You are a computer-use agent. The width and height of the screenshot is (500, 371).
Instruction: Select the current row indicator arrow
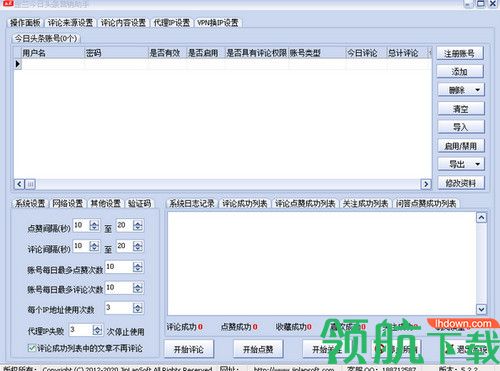tap(17, 64)
